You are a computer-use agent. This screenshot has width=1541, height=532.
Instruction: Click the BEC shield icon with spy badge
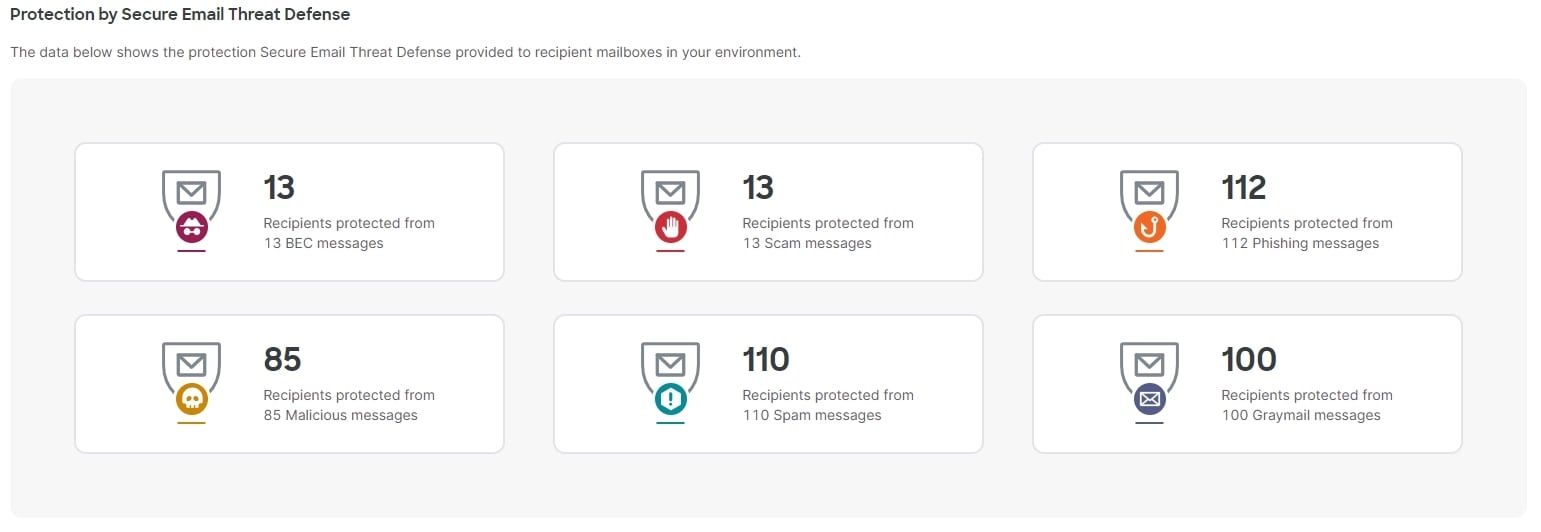(x=191, y=210)
